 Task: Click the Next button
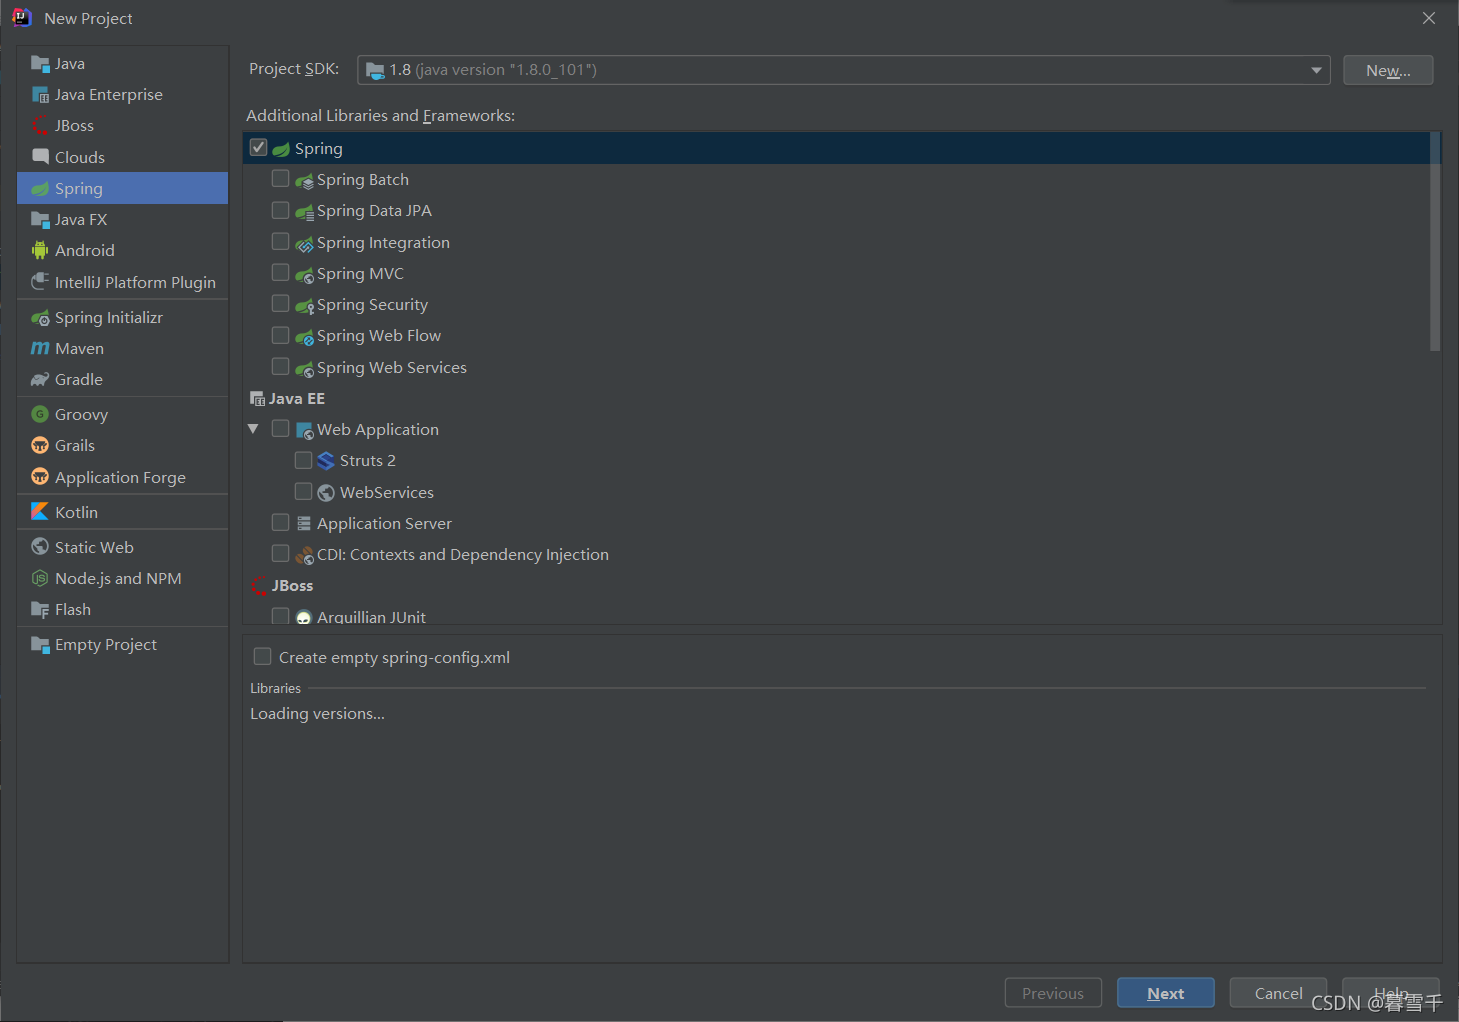click(x=1166, y=993)
